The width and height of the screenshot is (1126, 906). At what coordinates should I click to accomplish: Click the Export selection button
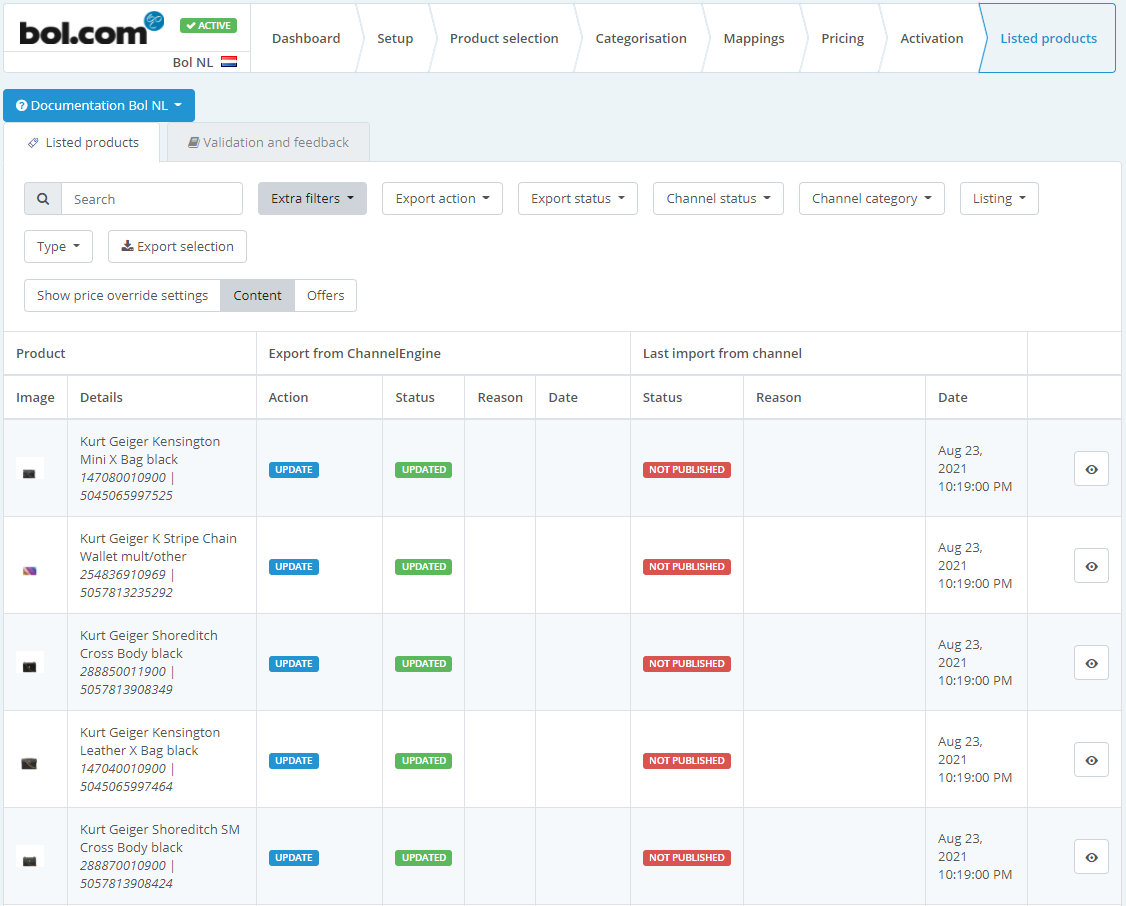point(177,247)
